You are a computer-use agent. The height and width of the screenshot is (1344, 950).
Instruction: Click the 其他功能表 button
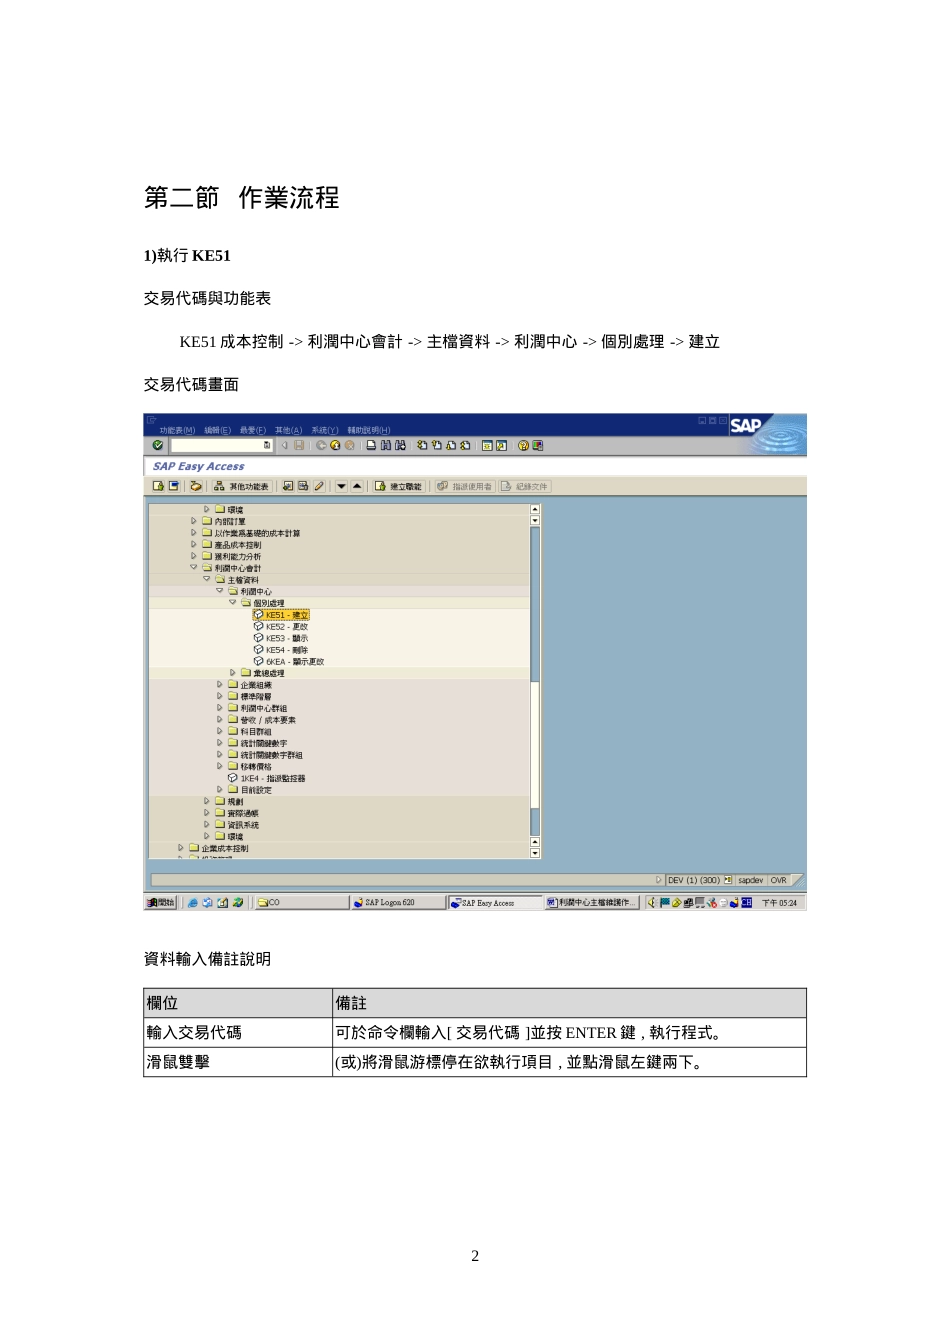pos(241,486)
